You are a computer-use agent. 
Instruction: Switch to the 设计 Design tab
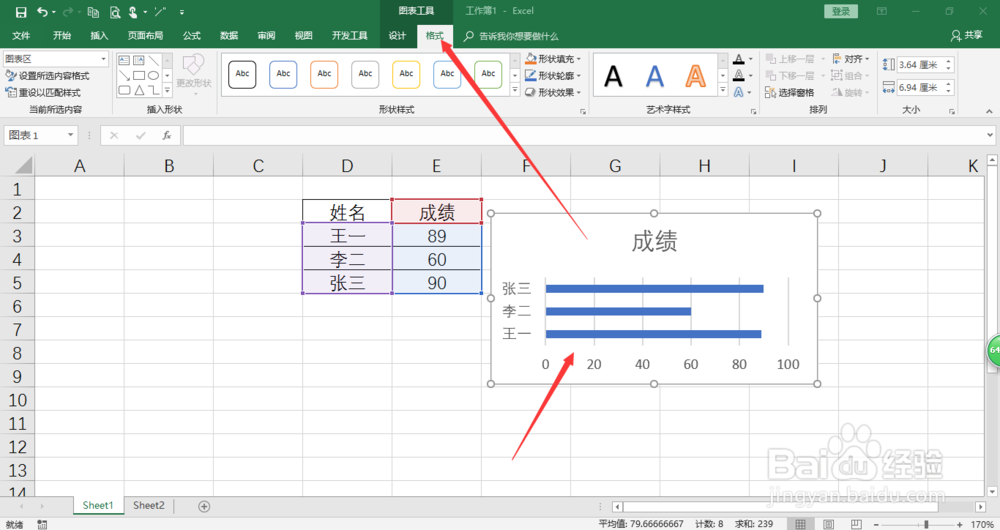click(x=397, y=36)
